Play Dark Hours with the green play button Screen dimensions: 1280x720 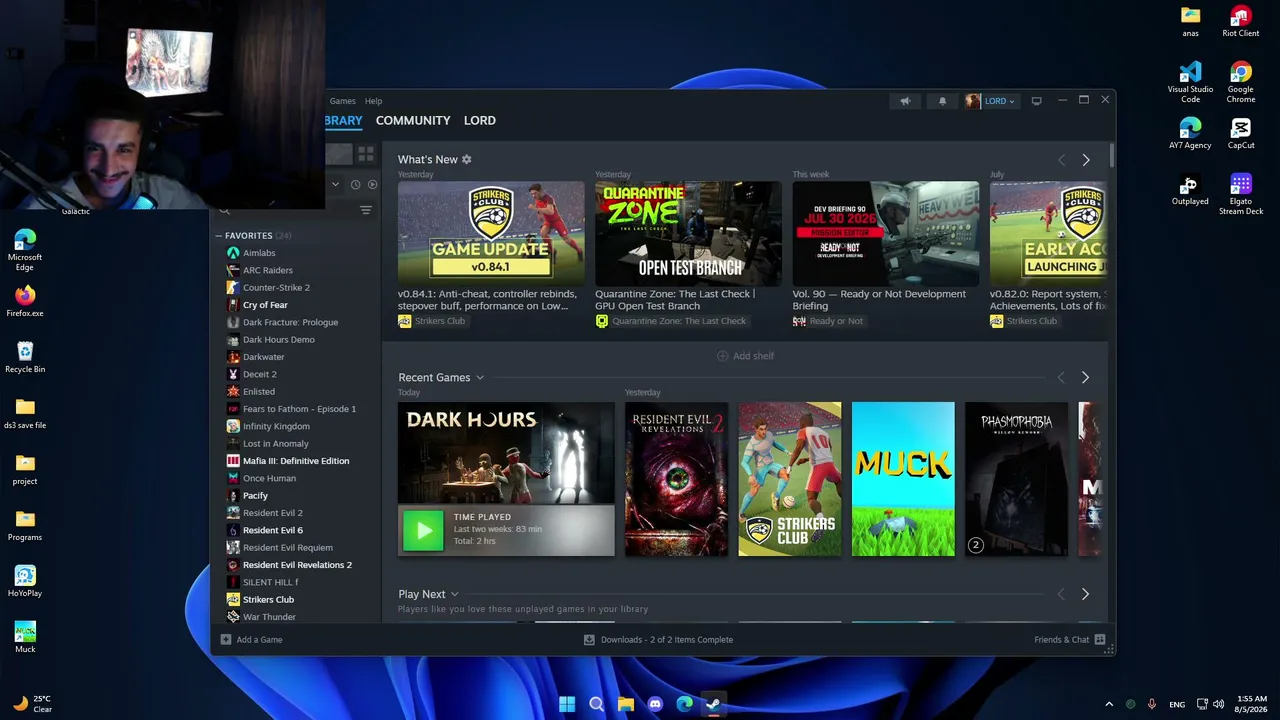[423, 531]
